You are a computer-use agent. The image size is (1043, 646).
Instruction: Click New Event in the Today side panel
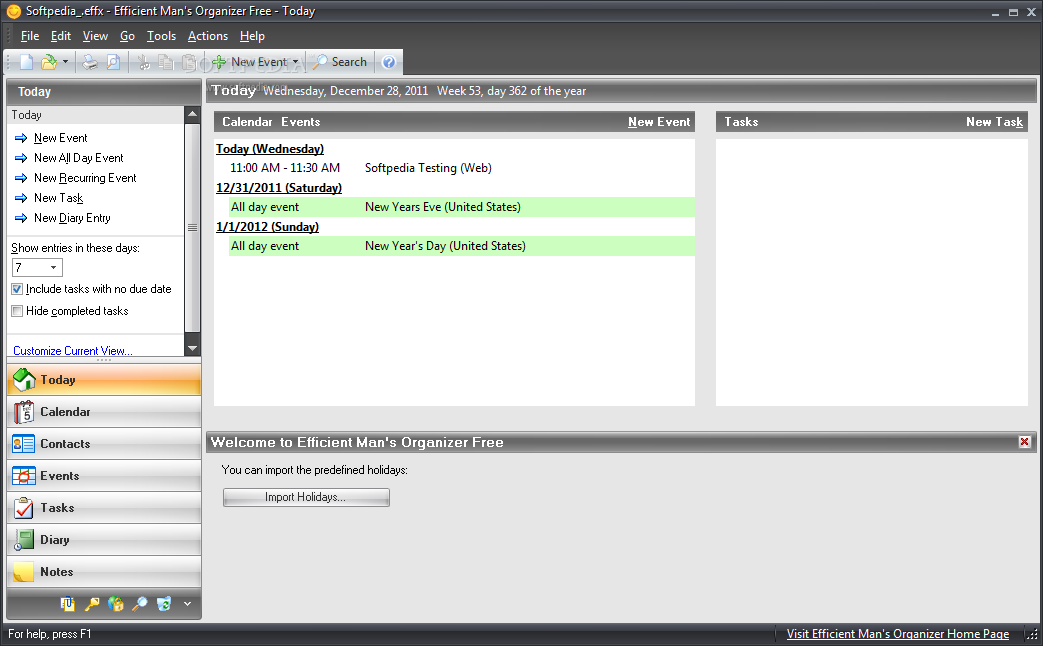tap(61, 138)
